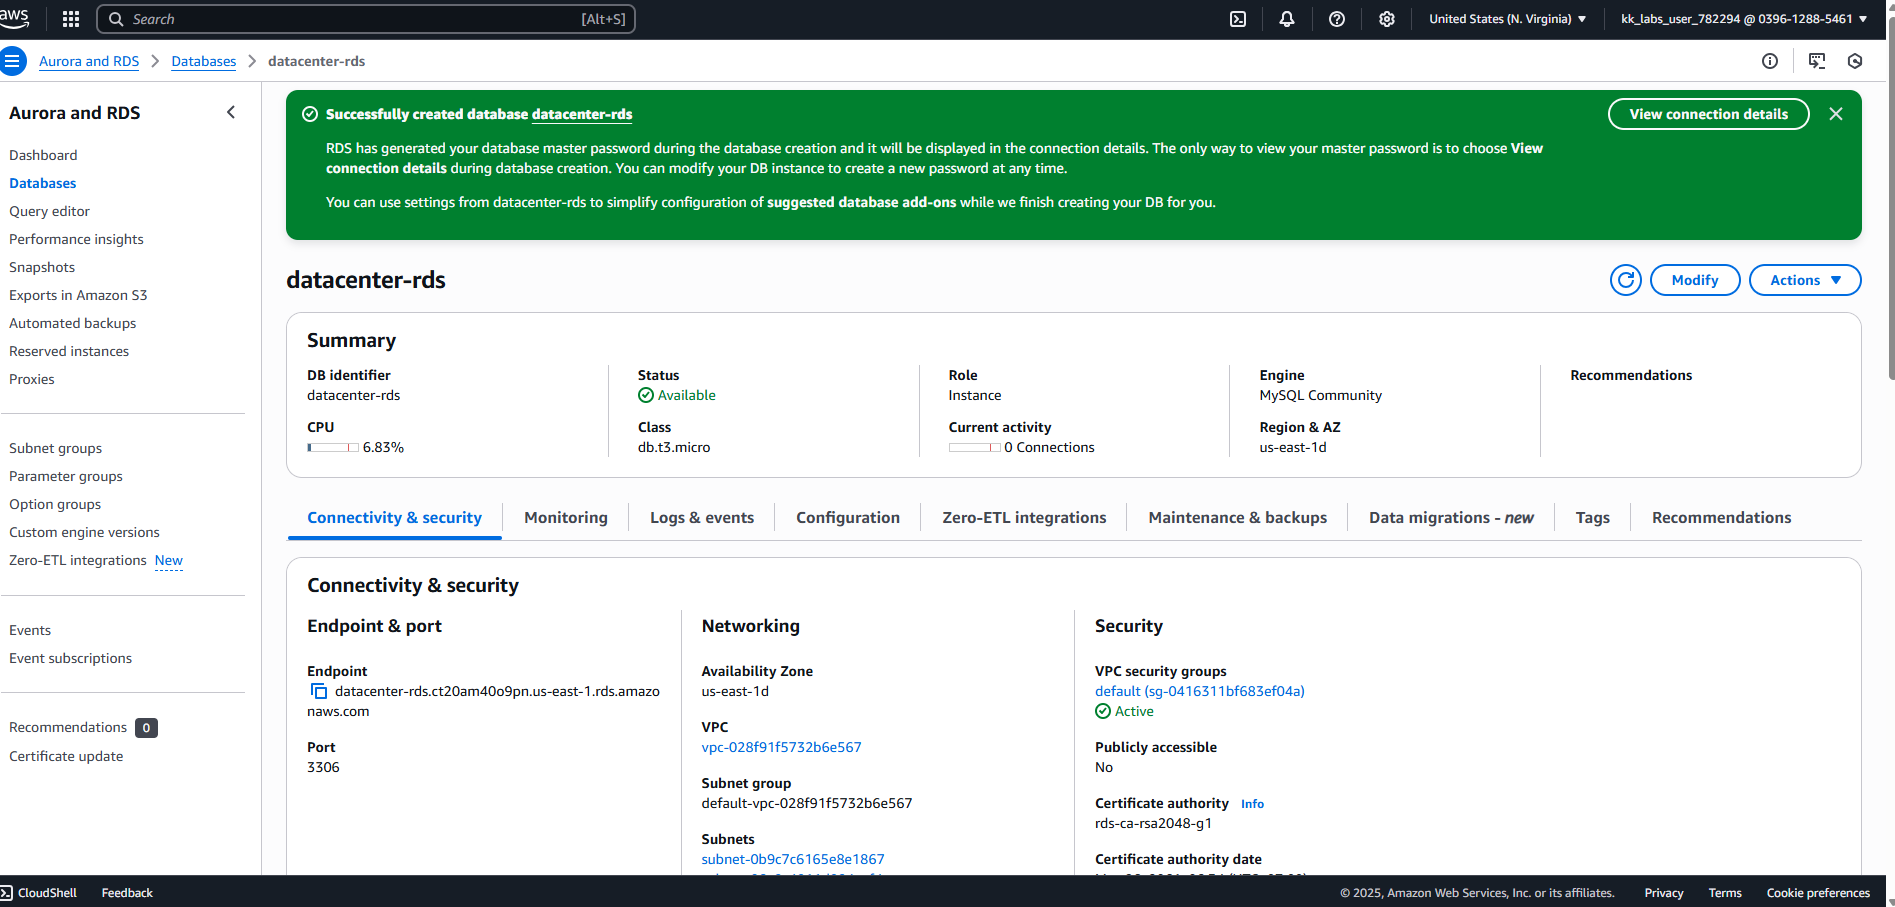Viewport: 1895px width, 907px height.
Task: Open Snapshots in sidebar
Action: click(42, 267)
